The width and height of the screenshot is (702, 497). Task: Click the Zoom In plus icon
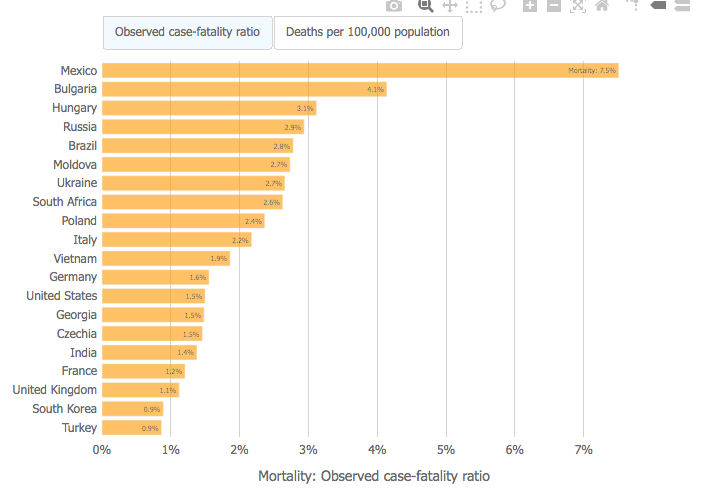(529, 6)
